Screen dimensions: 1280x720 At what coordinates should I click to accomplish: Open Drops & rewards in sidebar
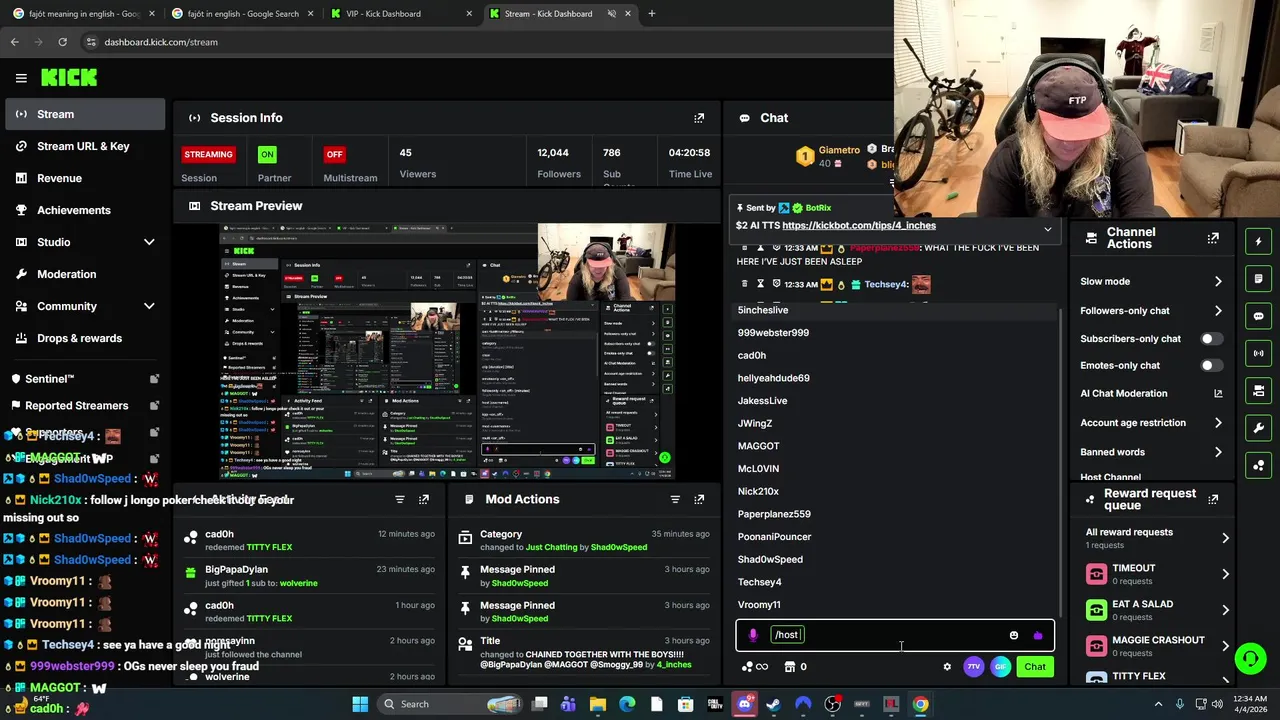click(x=85, y=338)
